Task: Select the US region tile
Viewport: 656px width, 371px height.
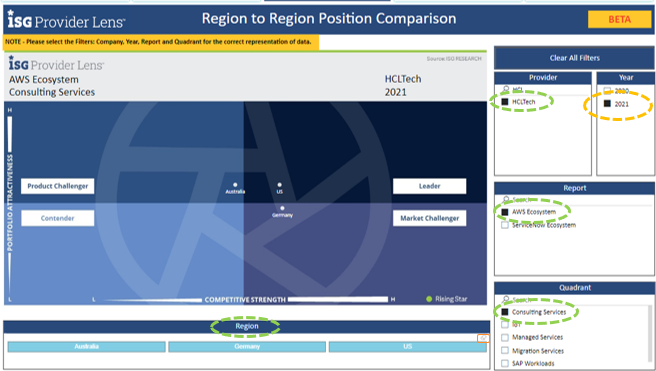Action: (407, 346)
